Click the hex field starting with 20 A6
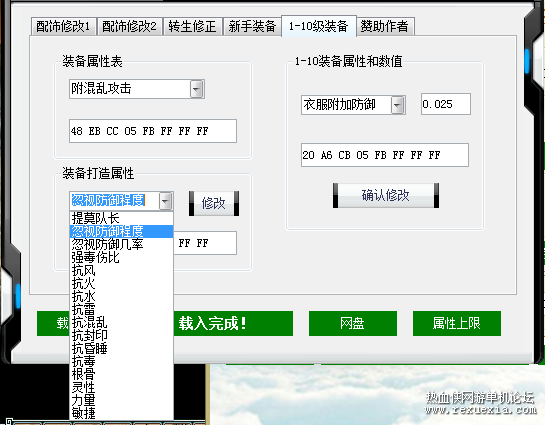The width and height of the screenshot is (545, 425). coord(385,155)
